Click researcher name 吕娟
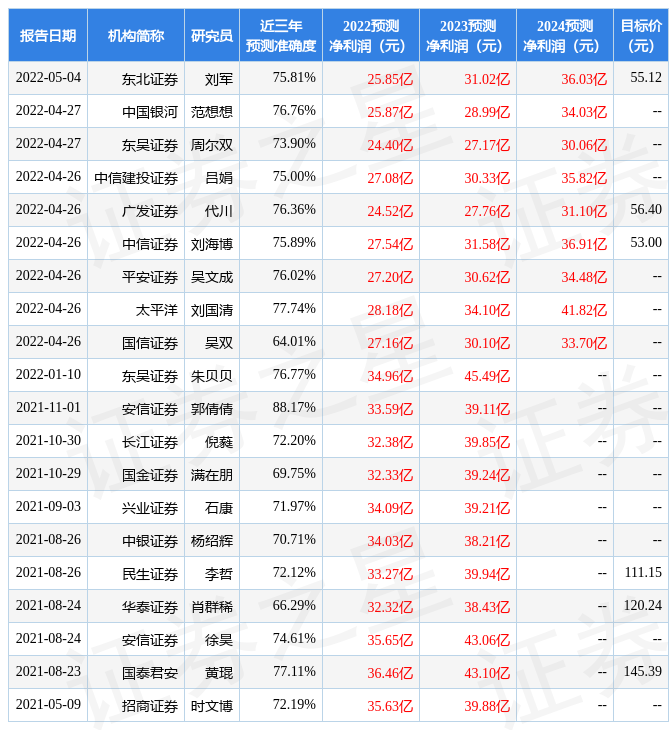This screenshot has height=730, width=669. (x=219, y=178)
